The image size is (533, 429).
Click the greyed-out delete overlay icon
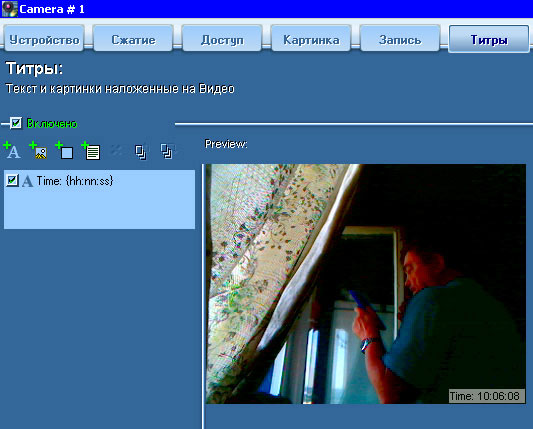117,151
